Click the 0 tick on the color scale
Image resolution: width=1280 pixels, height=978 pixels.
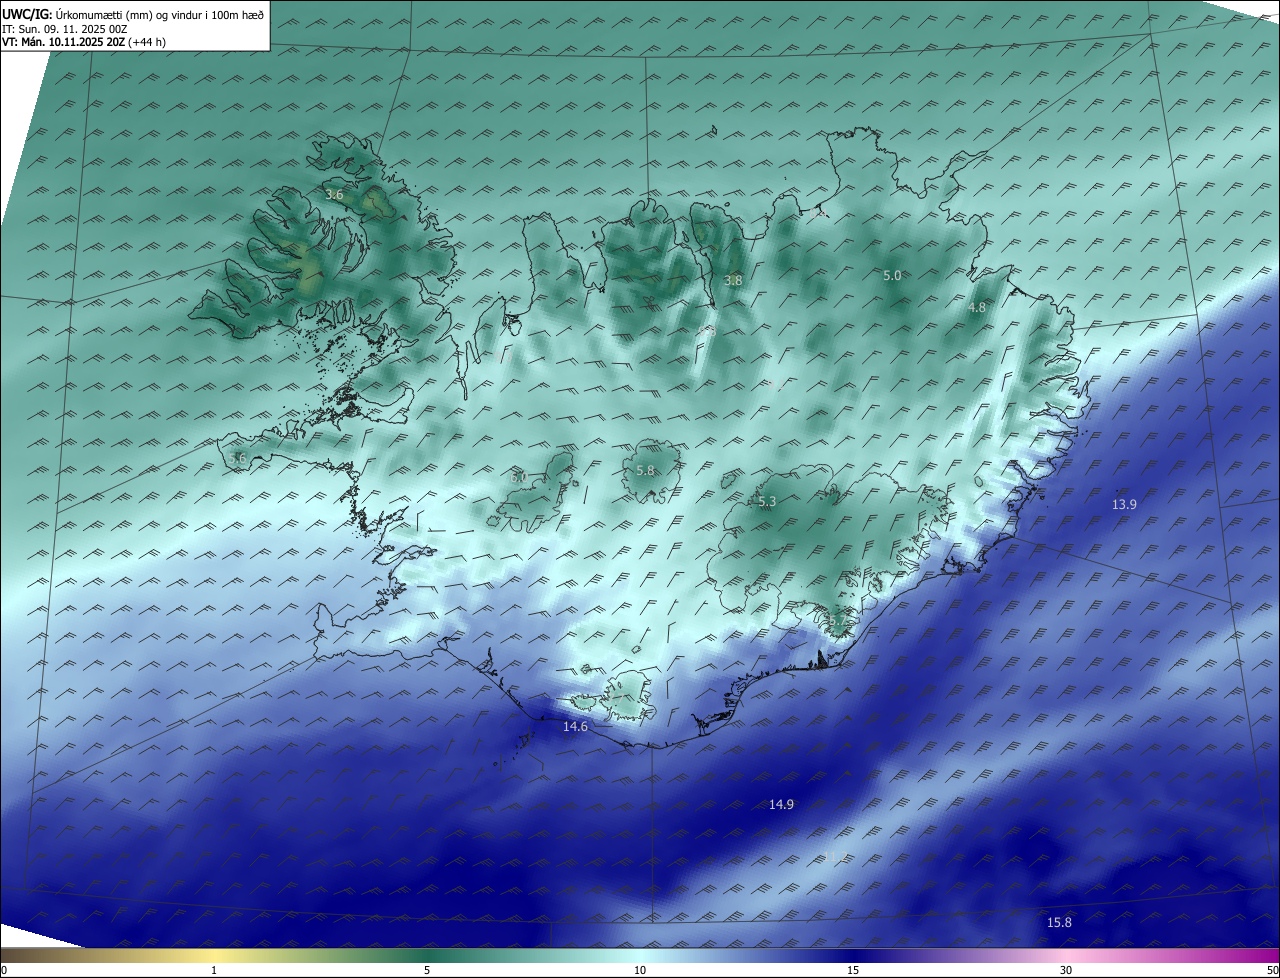click(4, 970)
